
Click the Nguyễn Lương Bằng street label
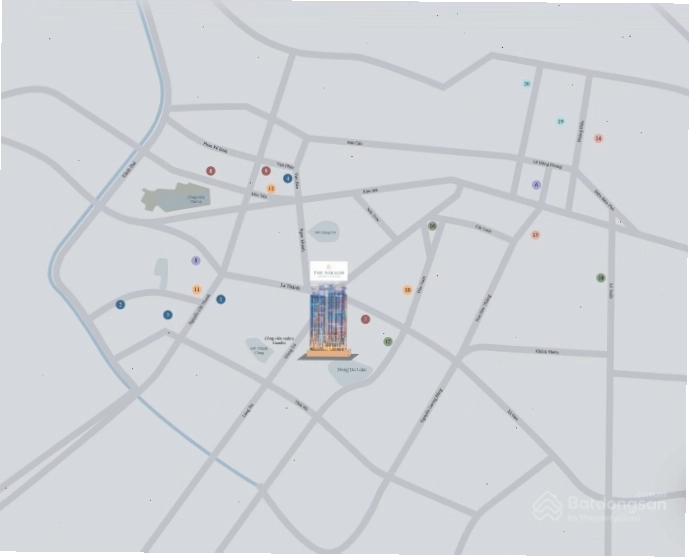click(x=431, y=406)
